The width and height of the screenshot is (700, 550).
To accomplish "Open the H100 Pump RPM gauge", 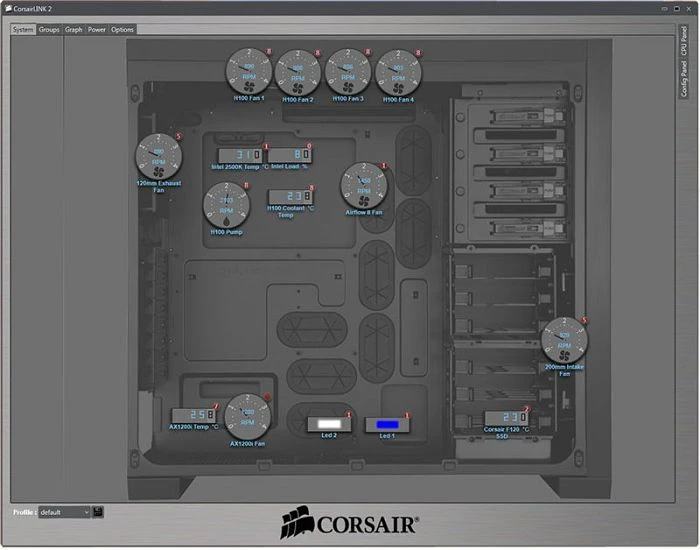I will 226,205.
